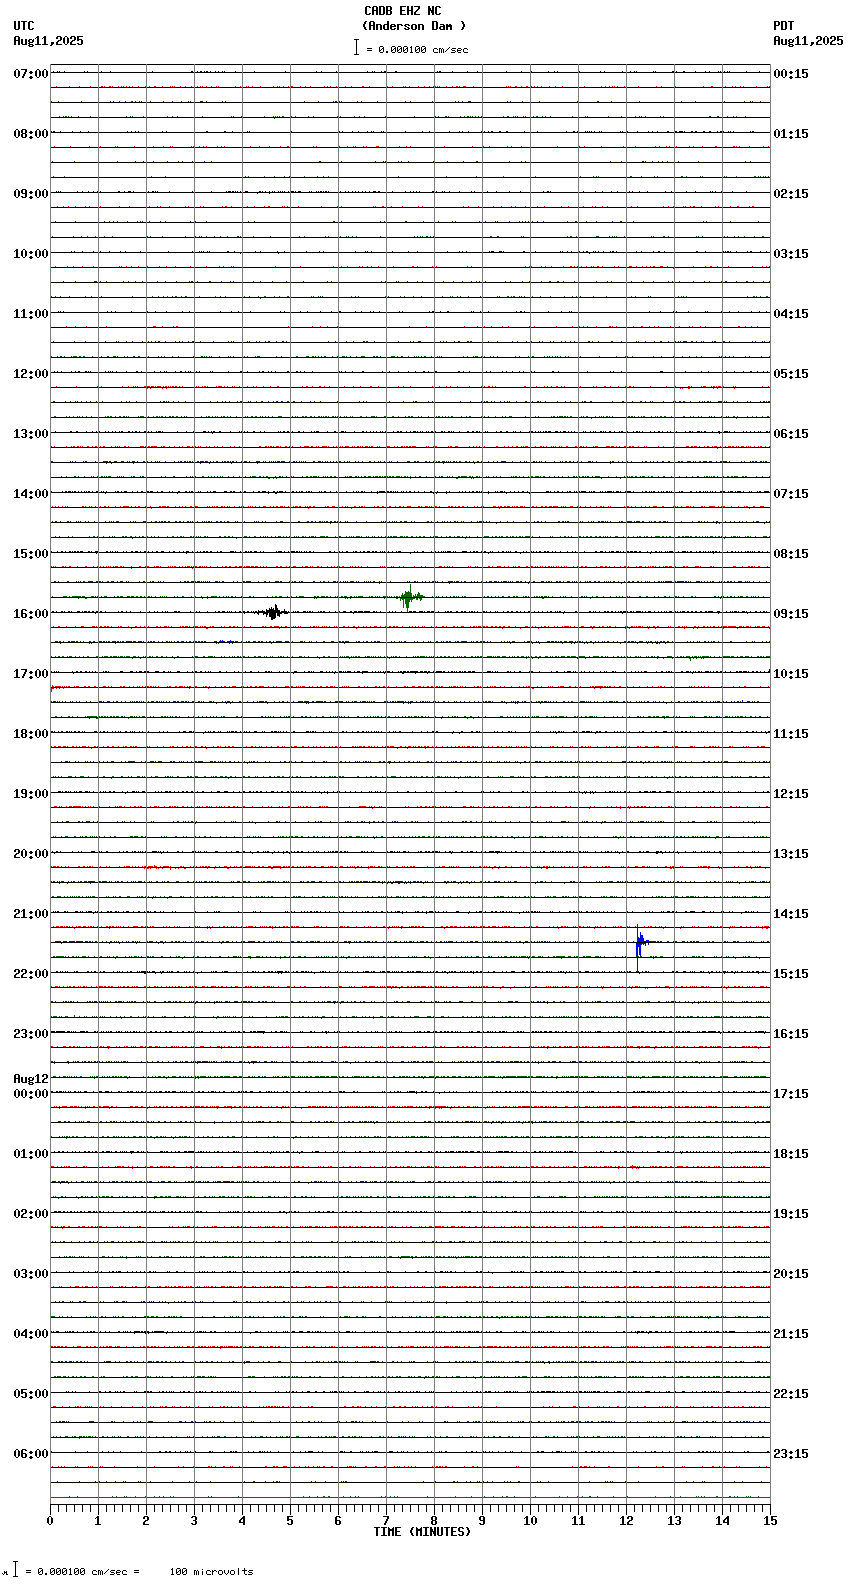Click the 12:00 UTC row label

pos(31,374)
